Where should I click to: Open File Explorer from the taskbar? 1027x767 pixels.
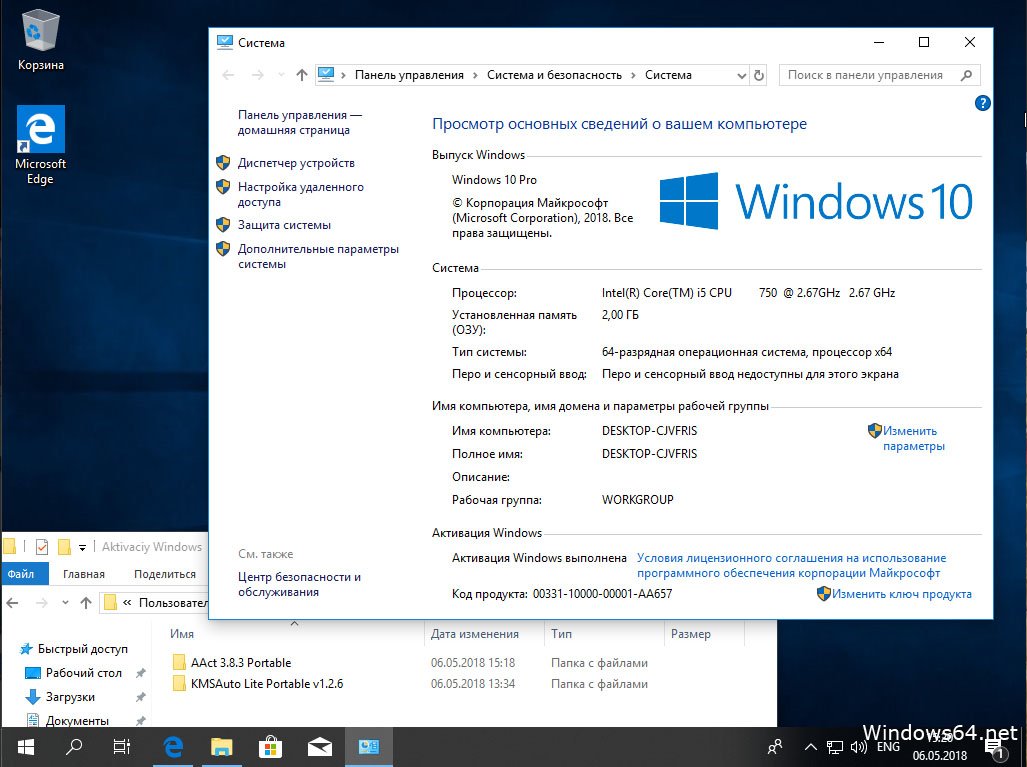(x=221, y=747)
